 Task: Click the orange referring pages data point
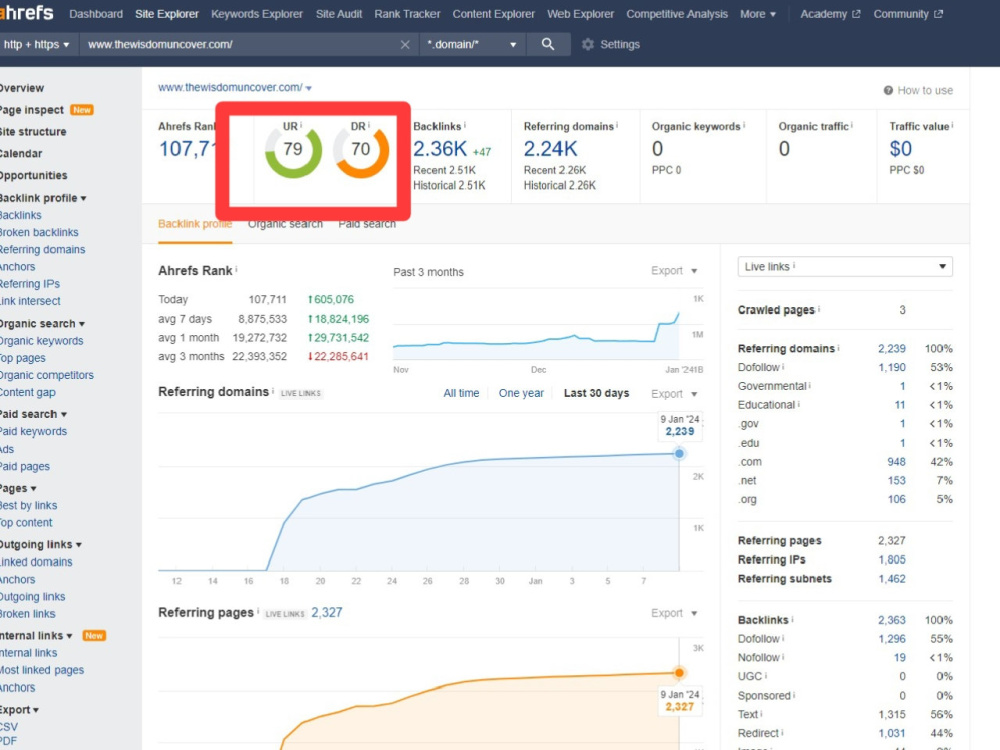point(679,673)
